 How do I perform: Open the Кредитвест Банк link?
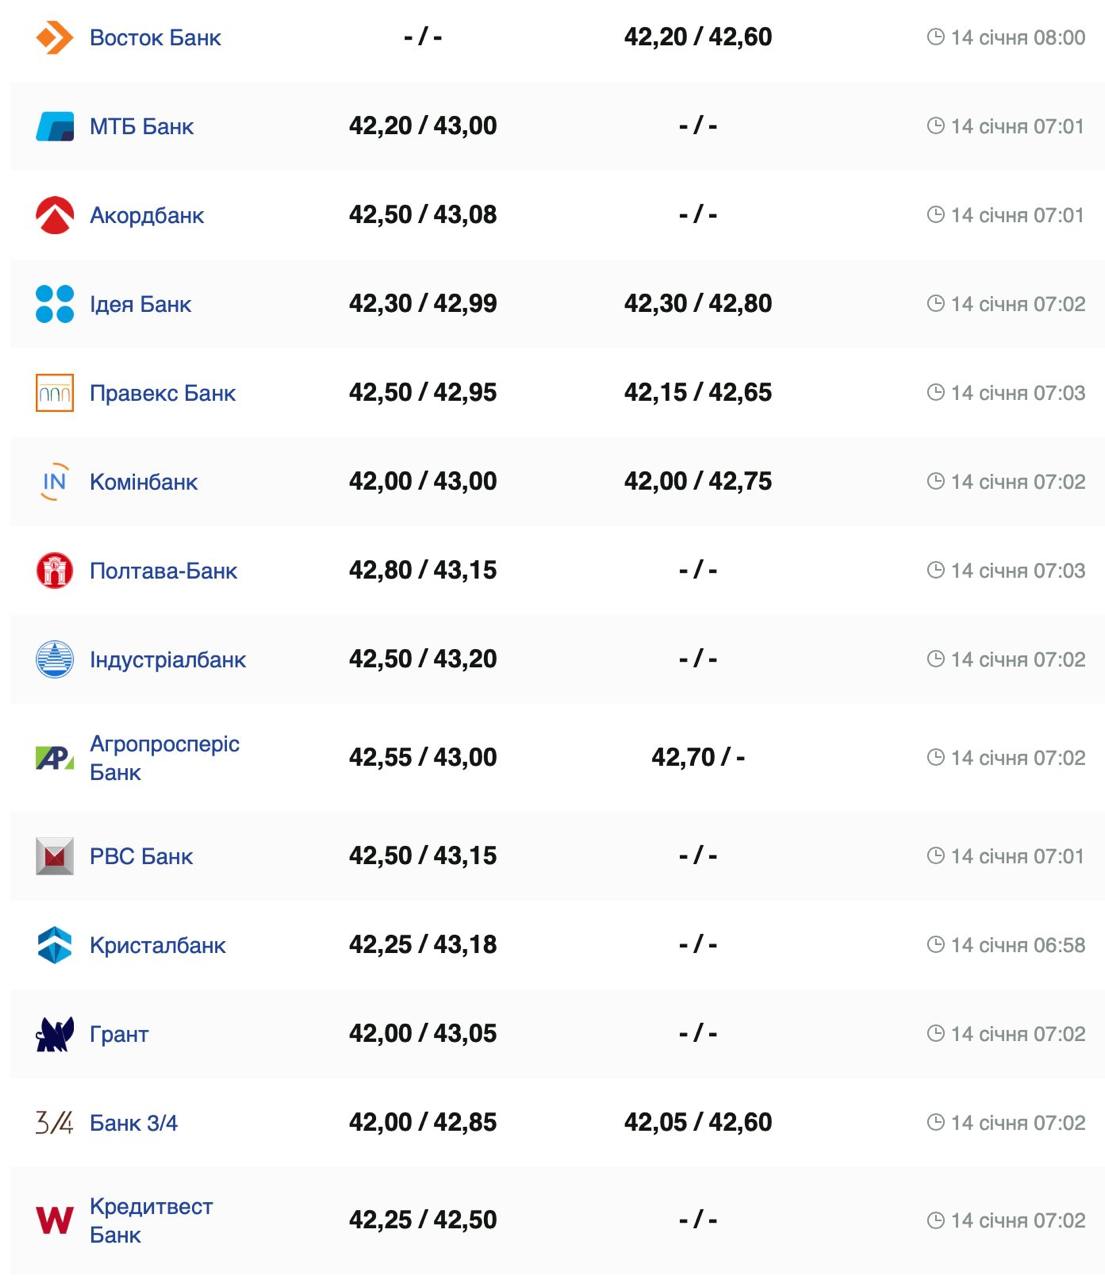click(150, 1220)
